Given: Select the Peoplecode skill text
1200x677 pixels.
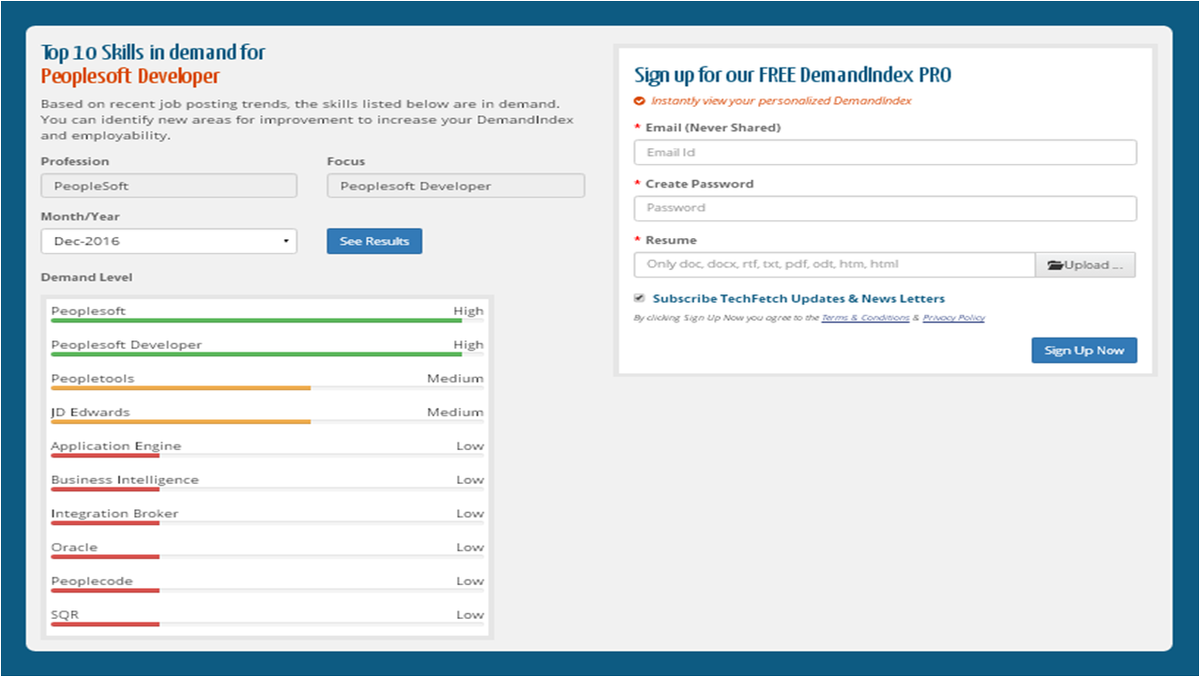Looking at the screenshot, I should [x=92, y=581].
